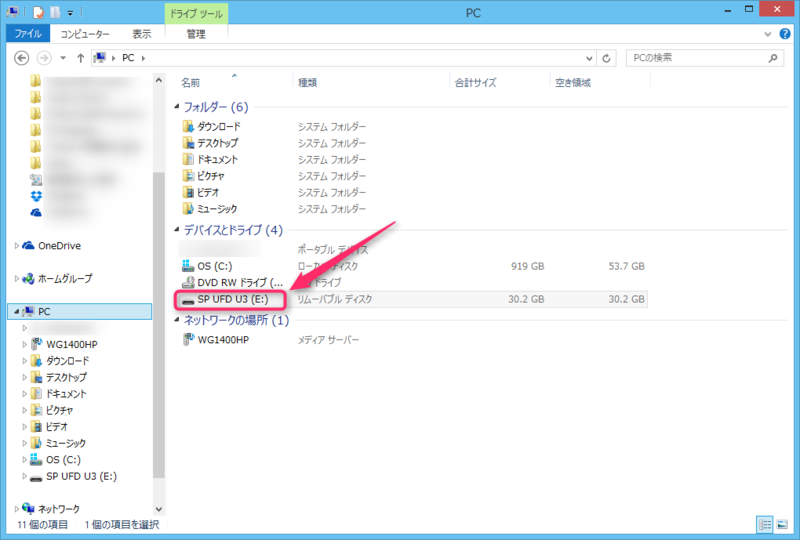Select ビデオ in the navigation tree
The width and height of the screenshot is (800, 540).
57,426
